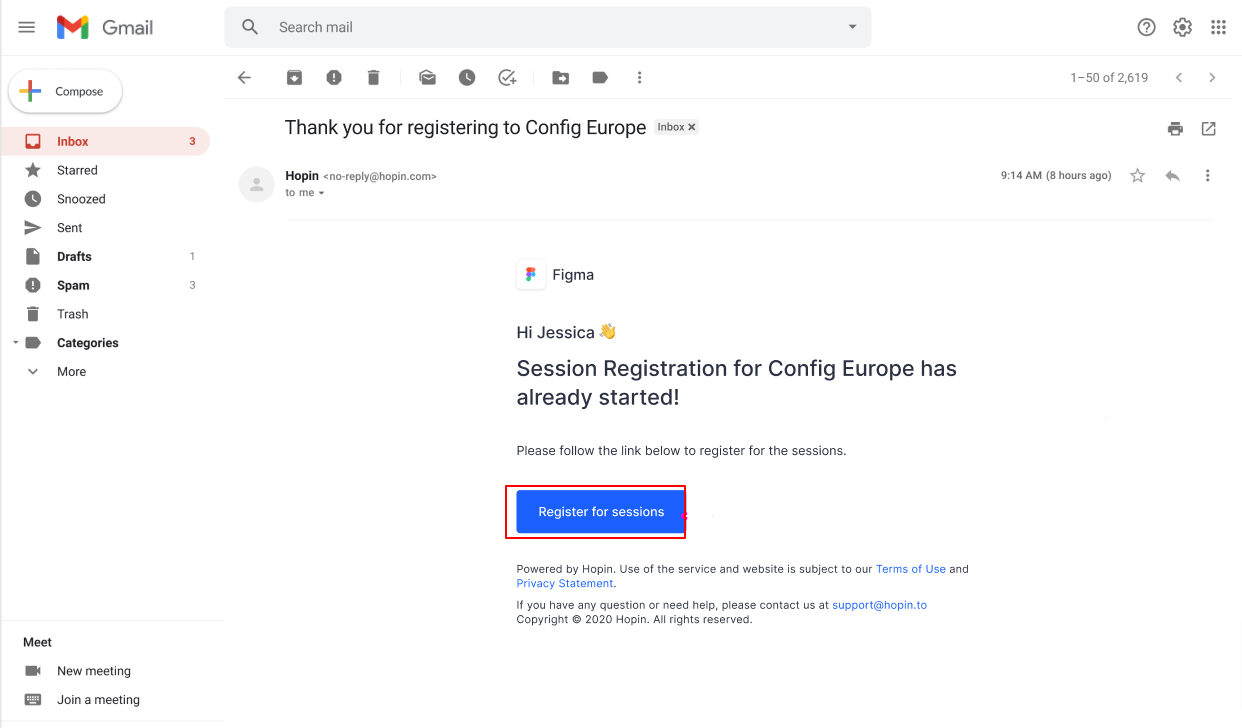
Task: Archive this email using the toolbar icon
Action: [x=294, y=77]
